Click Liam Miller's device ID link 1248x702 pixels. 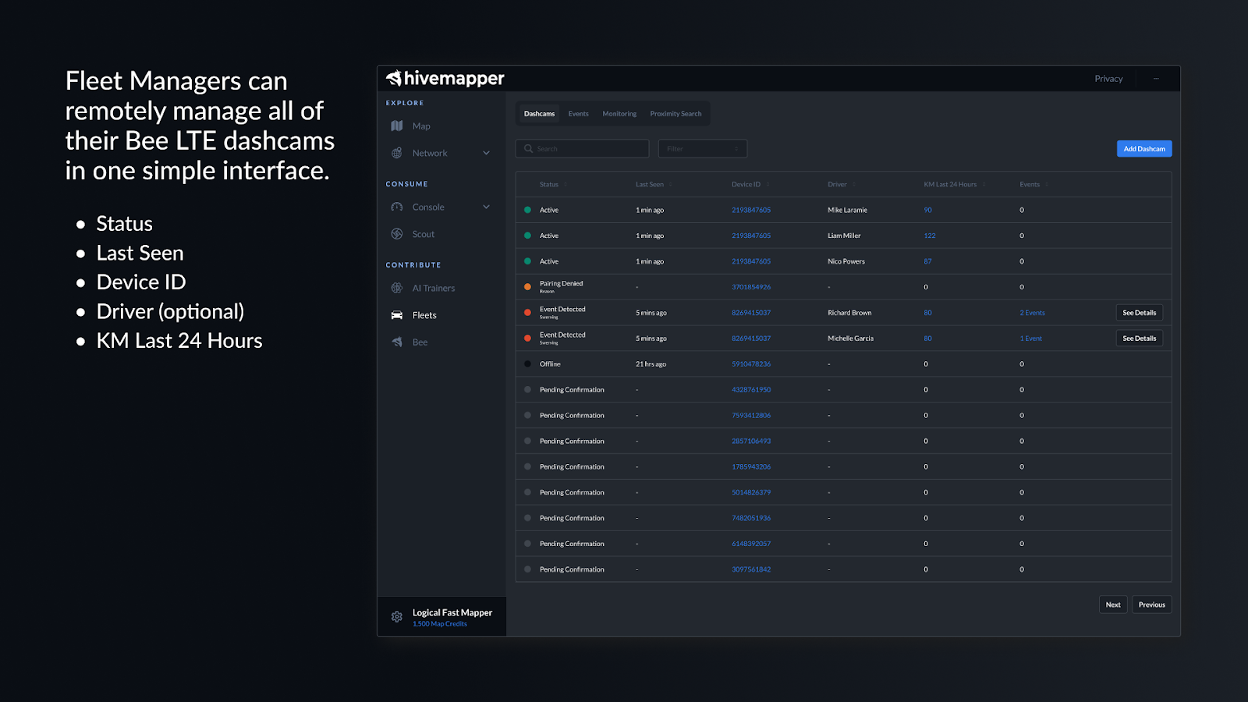(x=751, y=236)
